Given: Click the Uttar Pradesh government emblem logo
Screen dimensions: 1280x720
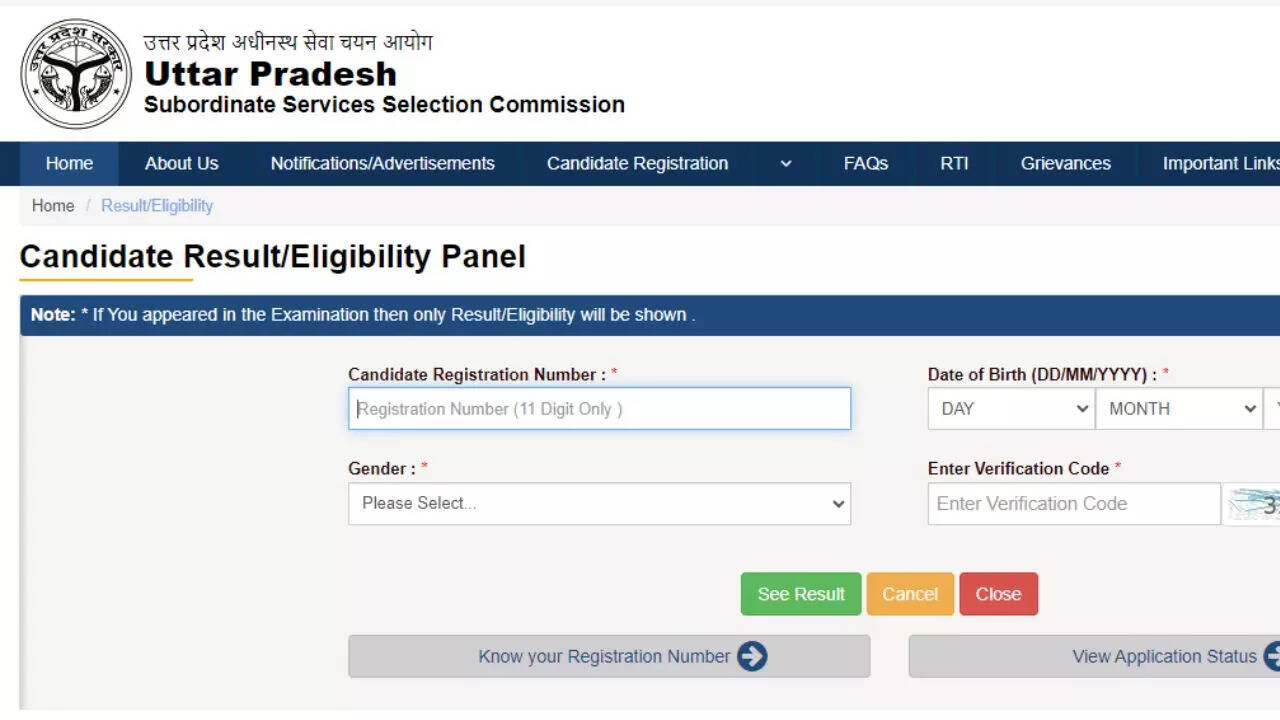Looking at the screenshot, I should click(76, 73).
